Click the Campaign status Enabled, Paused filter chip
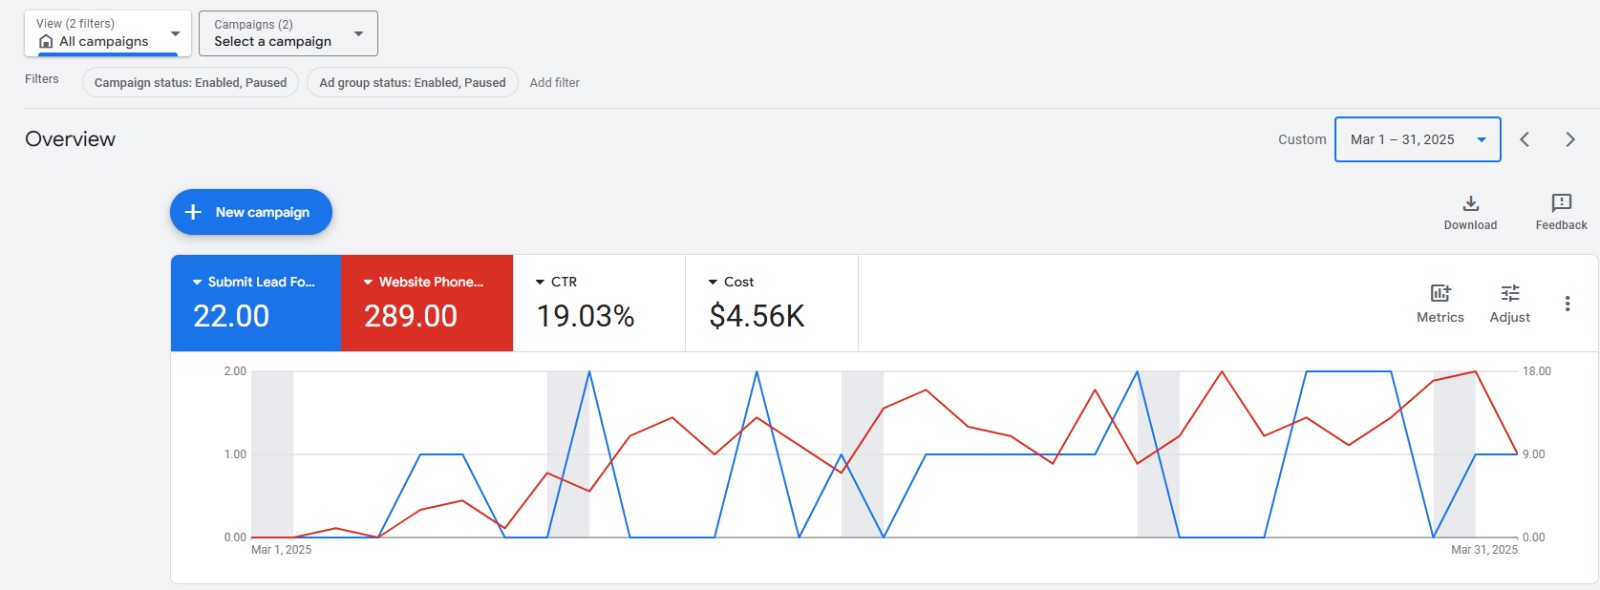The width and height of the screenshot is (1600, 590). 190,82
